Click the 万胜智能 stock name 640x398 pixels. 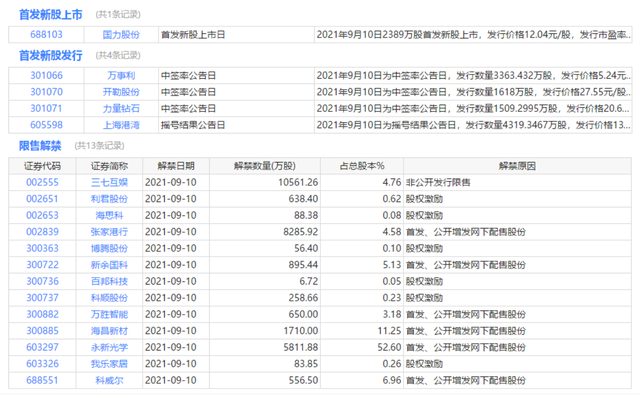[109, 314]
